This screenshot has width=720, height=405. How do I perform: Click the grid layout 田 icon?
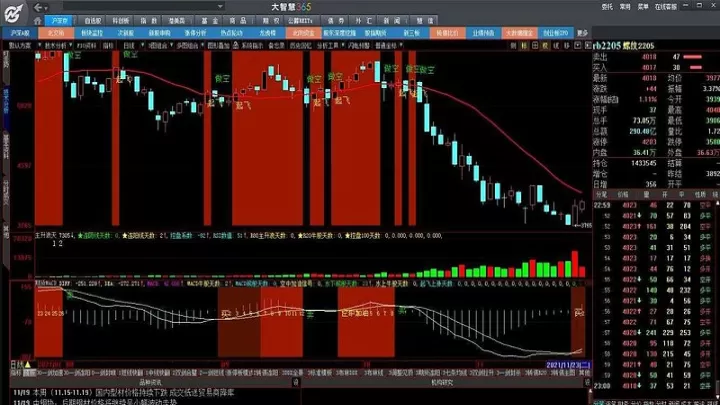[535, 45]
